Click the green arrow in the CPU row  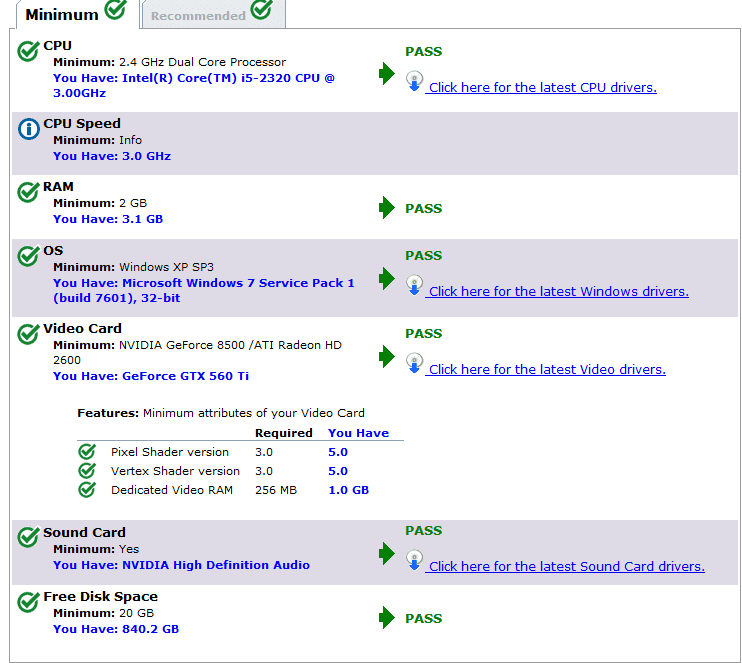(387, 74)
